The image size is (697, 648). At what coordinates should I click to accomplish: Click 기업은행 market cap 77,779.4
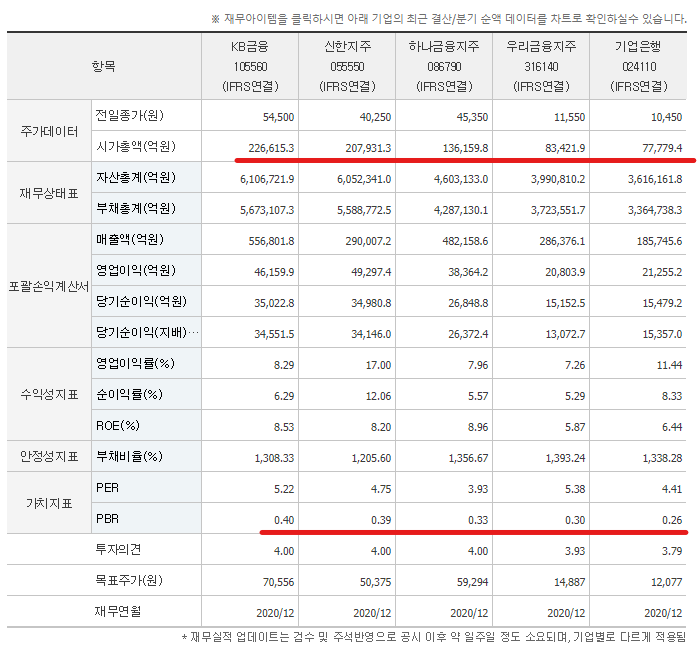coord(662,148)
